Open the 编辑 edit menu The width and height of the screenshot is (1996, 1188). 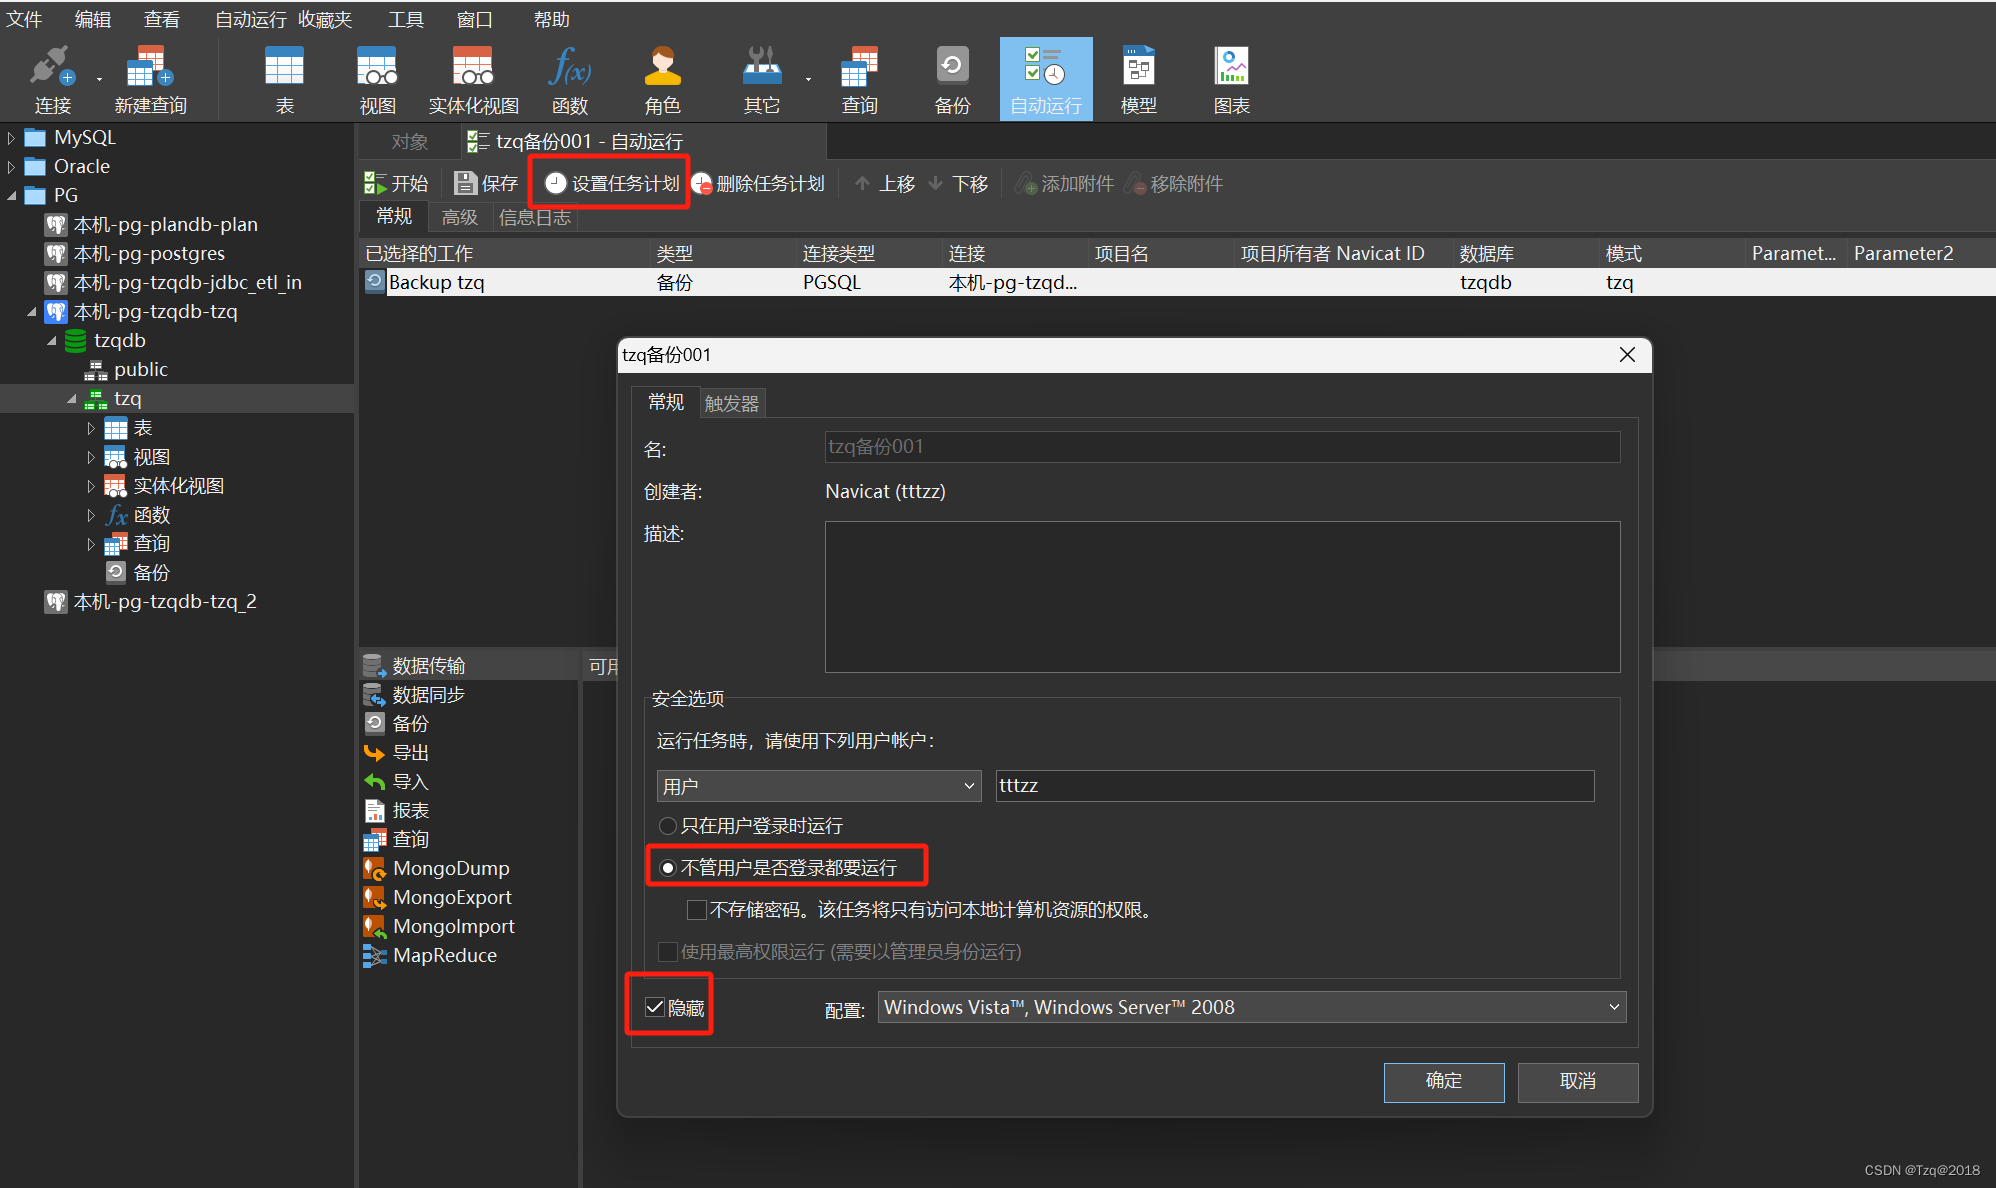point(93,19)
